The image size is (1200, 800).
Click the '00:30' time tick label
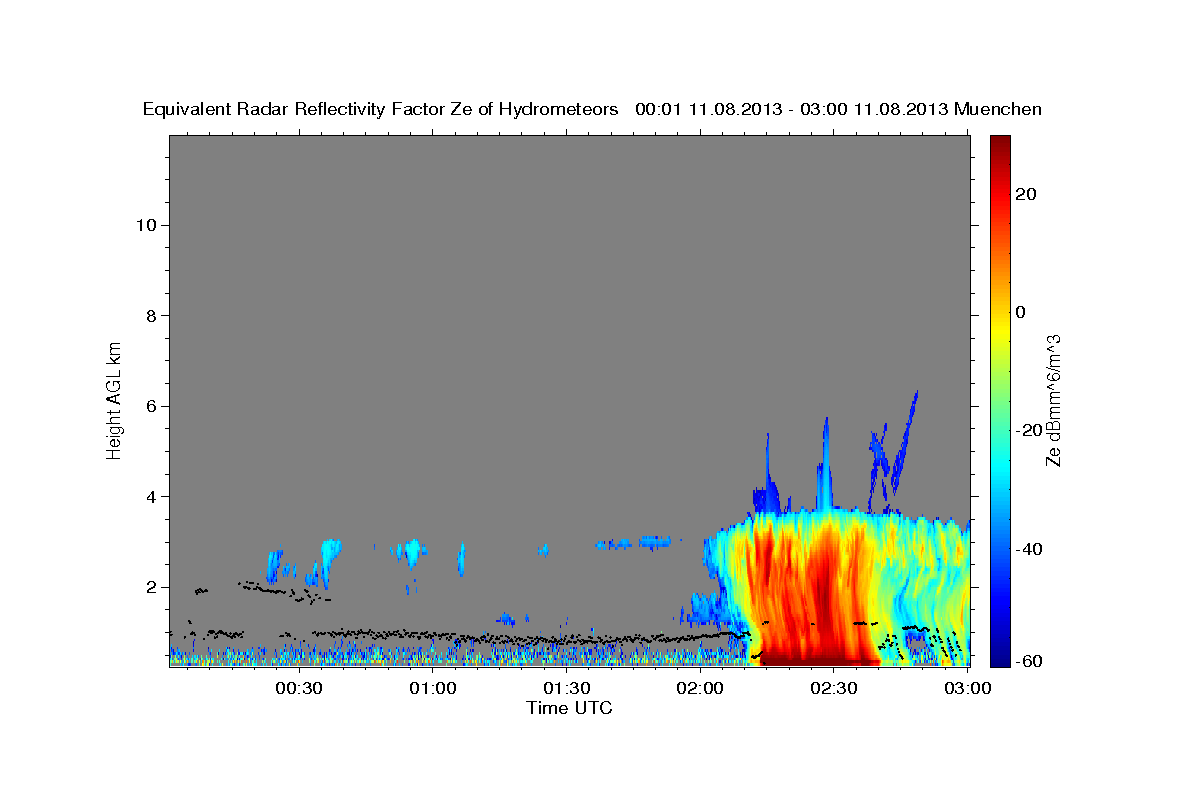298,688
